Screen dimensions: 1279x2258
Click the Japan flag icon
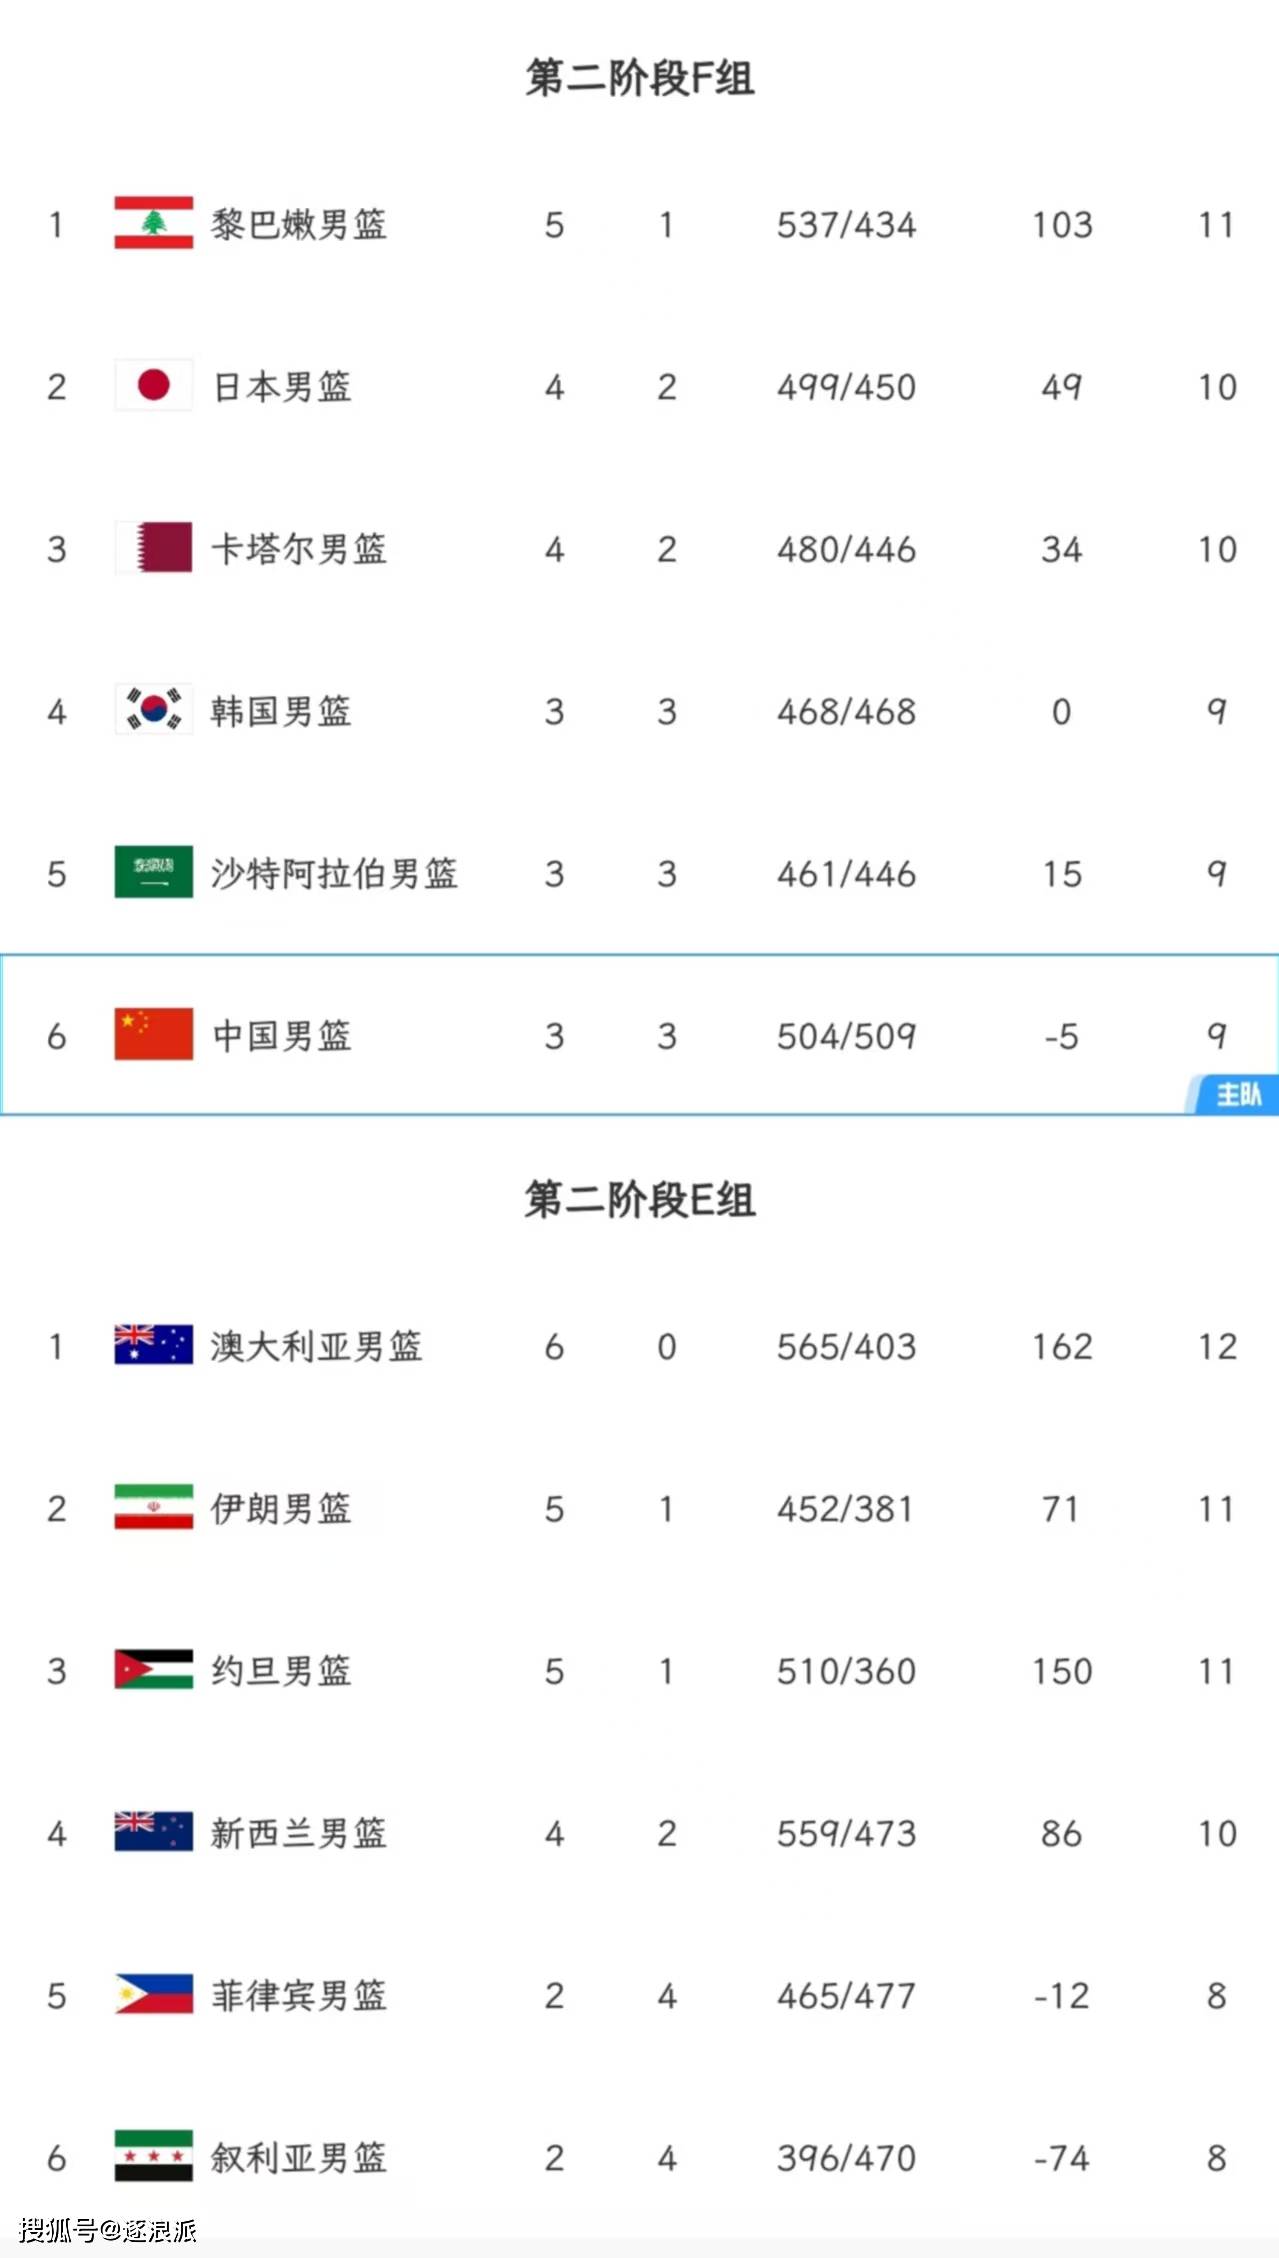click(153, 385)
